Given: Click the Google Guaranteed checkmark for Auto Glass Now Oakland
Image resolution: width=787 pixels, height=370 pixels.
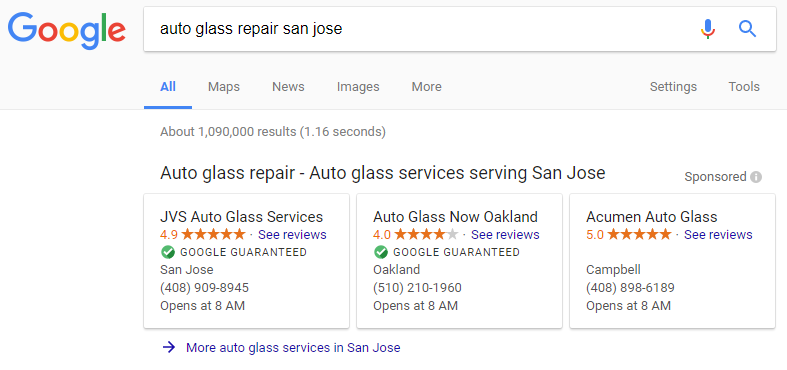Looking at the screenshot, I should coord(381,252).
